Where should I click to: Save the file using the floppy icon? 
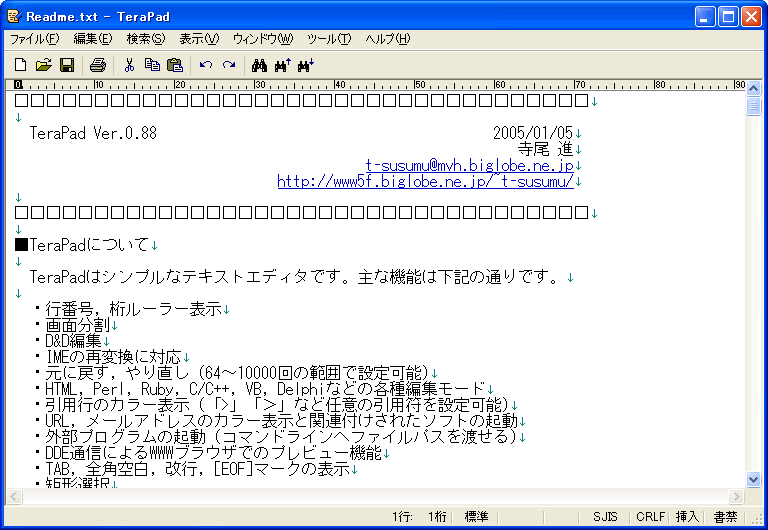pyautogui.click(x=66, y=65)
